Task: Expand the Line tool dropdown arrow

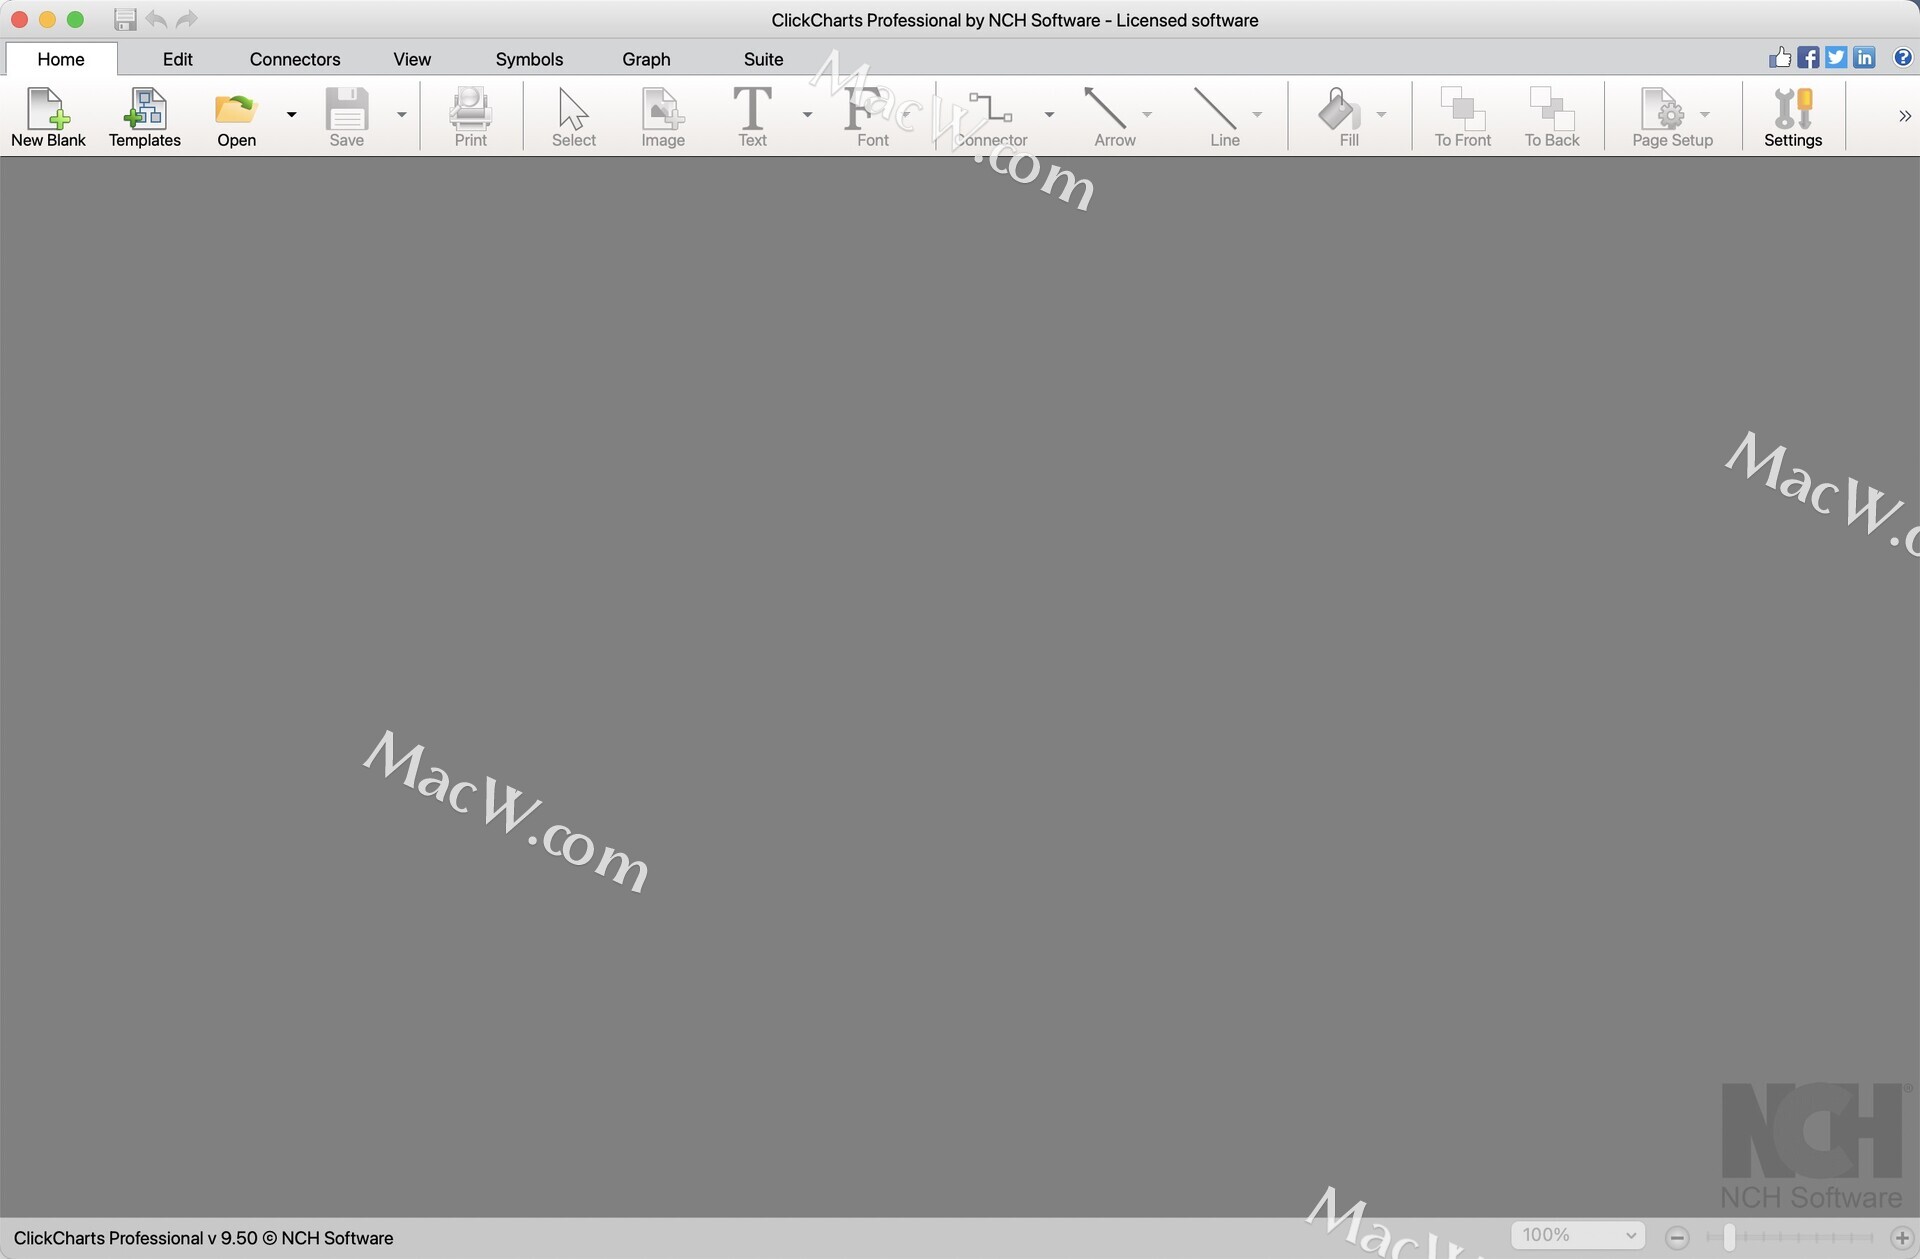Action: [x=1257, y=115]
